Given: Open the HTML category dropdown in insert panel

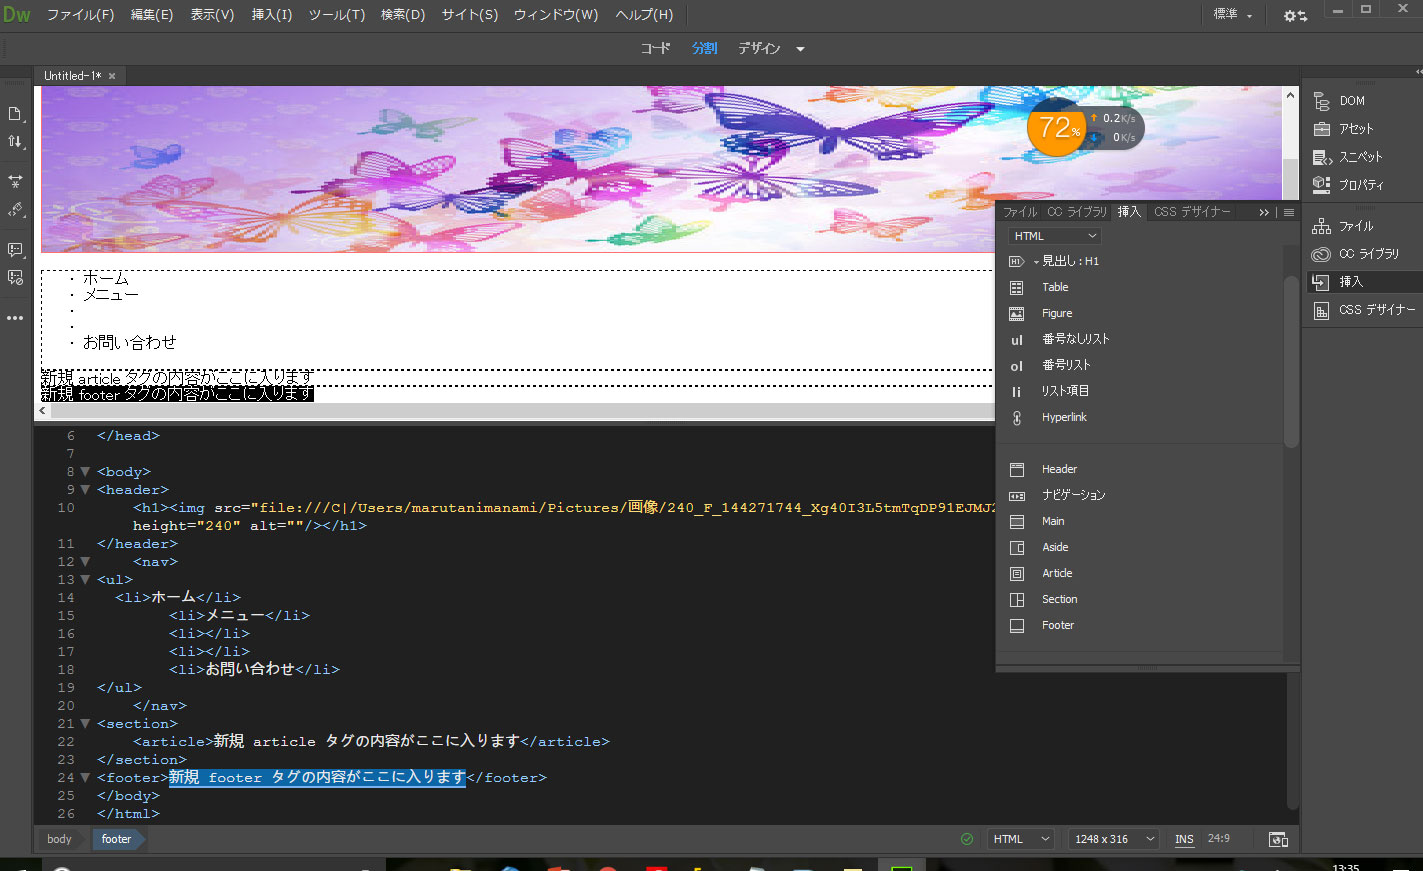Looking at the screenshot, I should [x=1055, y=236].
